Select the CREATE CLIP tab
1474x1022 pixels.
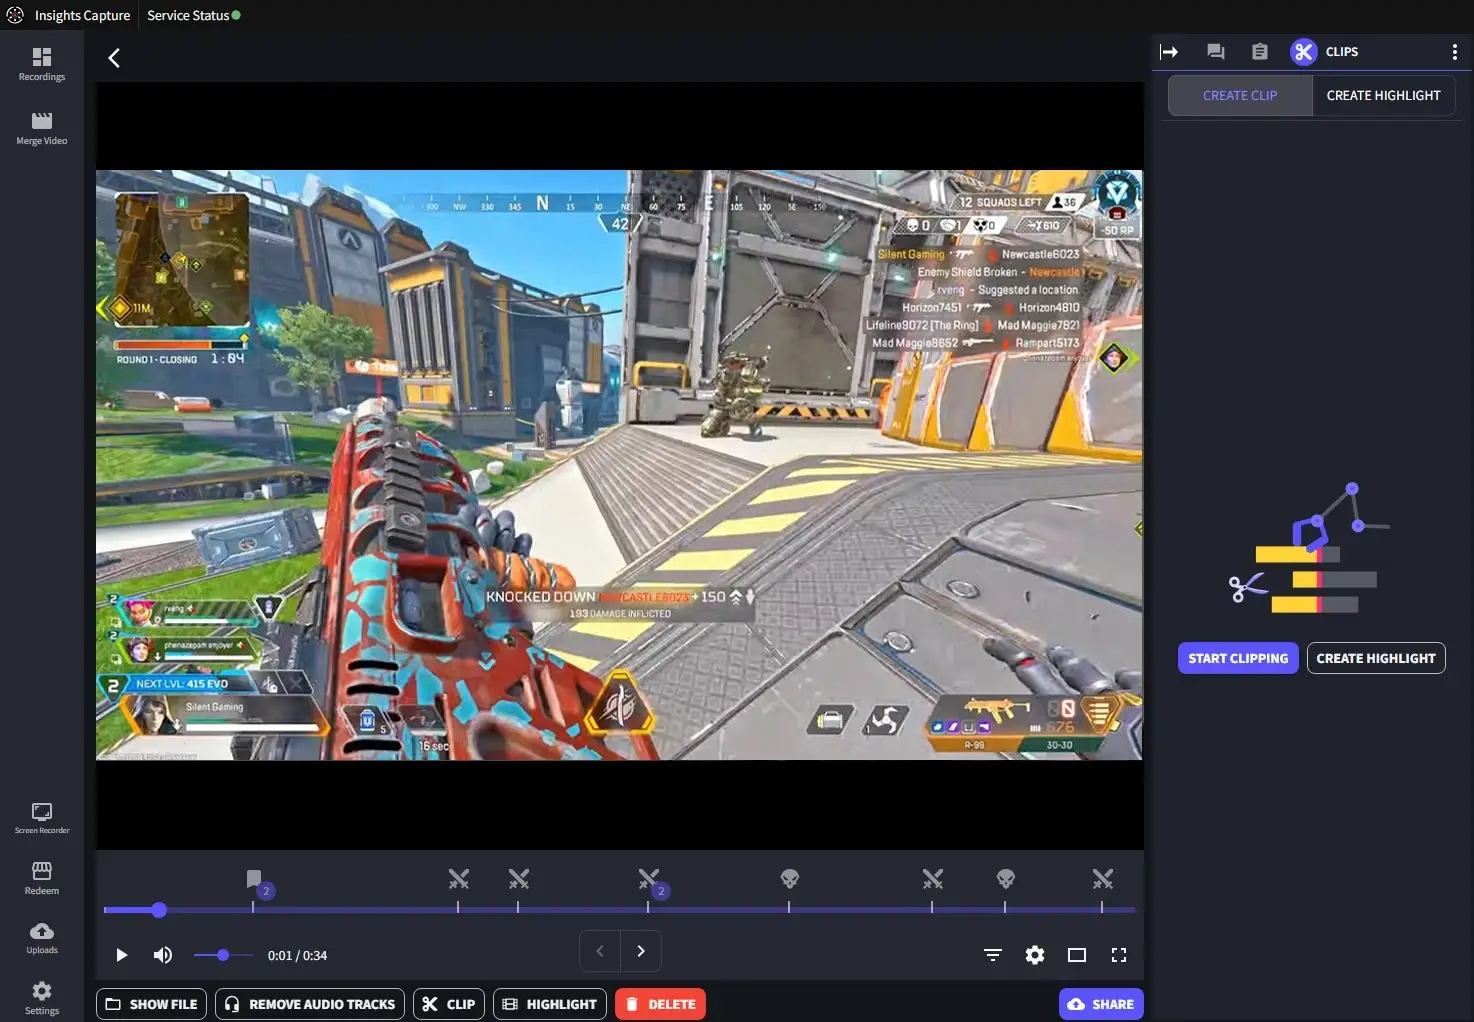coord(1240,95)
